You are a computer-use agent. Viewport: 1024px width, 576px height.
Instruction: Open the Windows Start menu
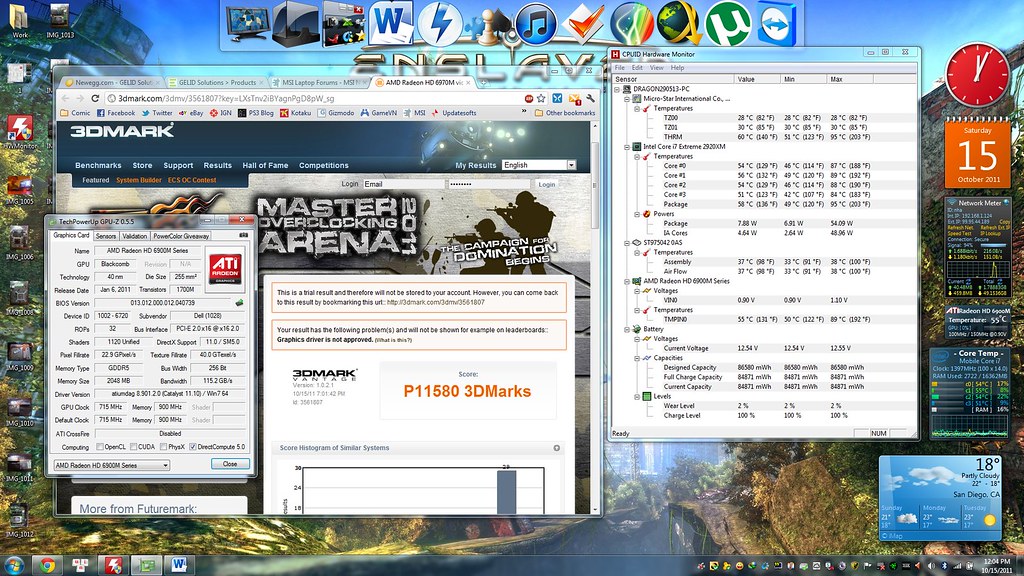pos(14,564)
